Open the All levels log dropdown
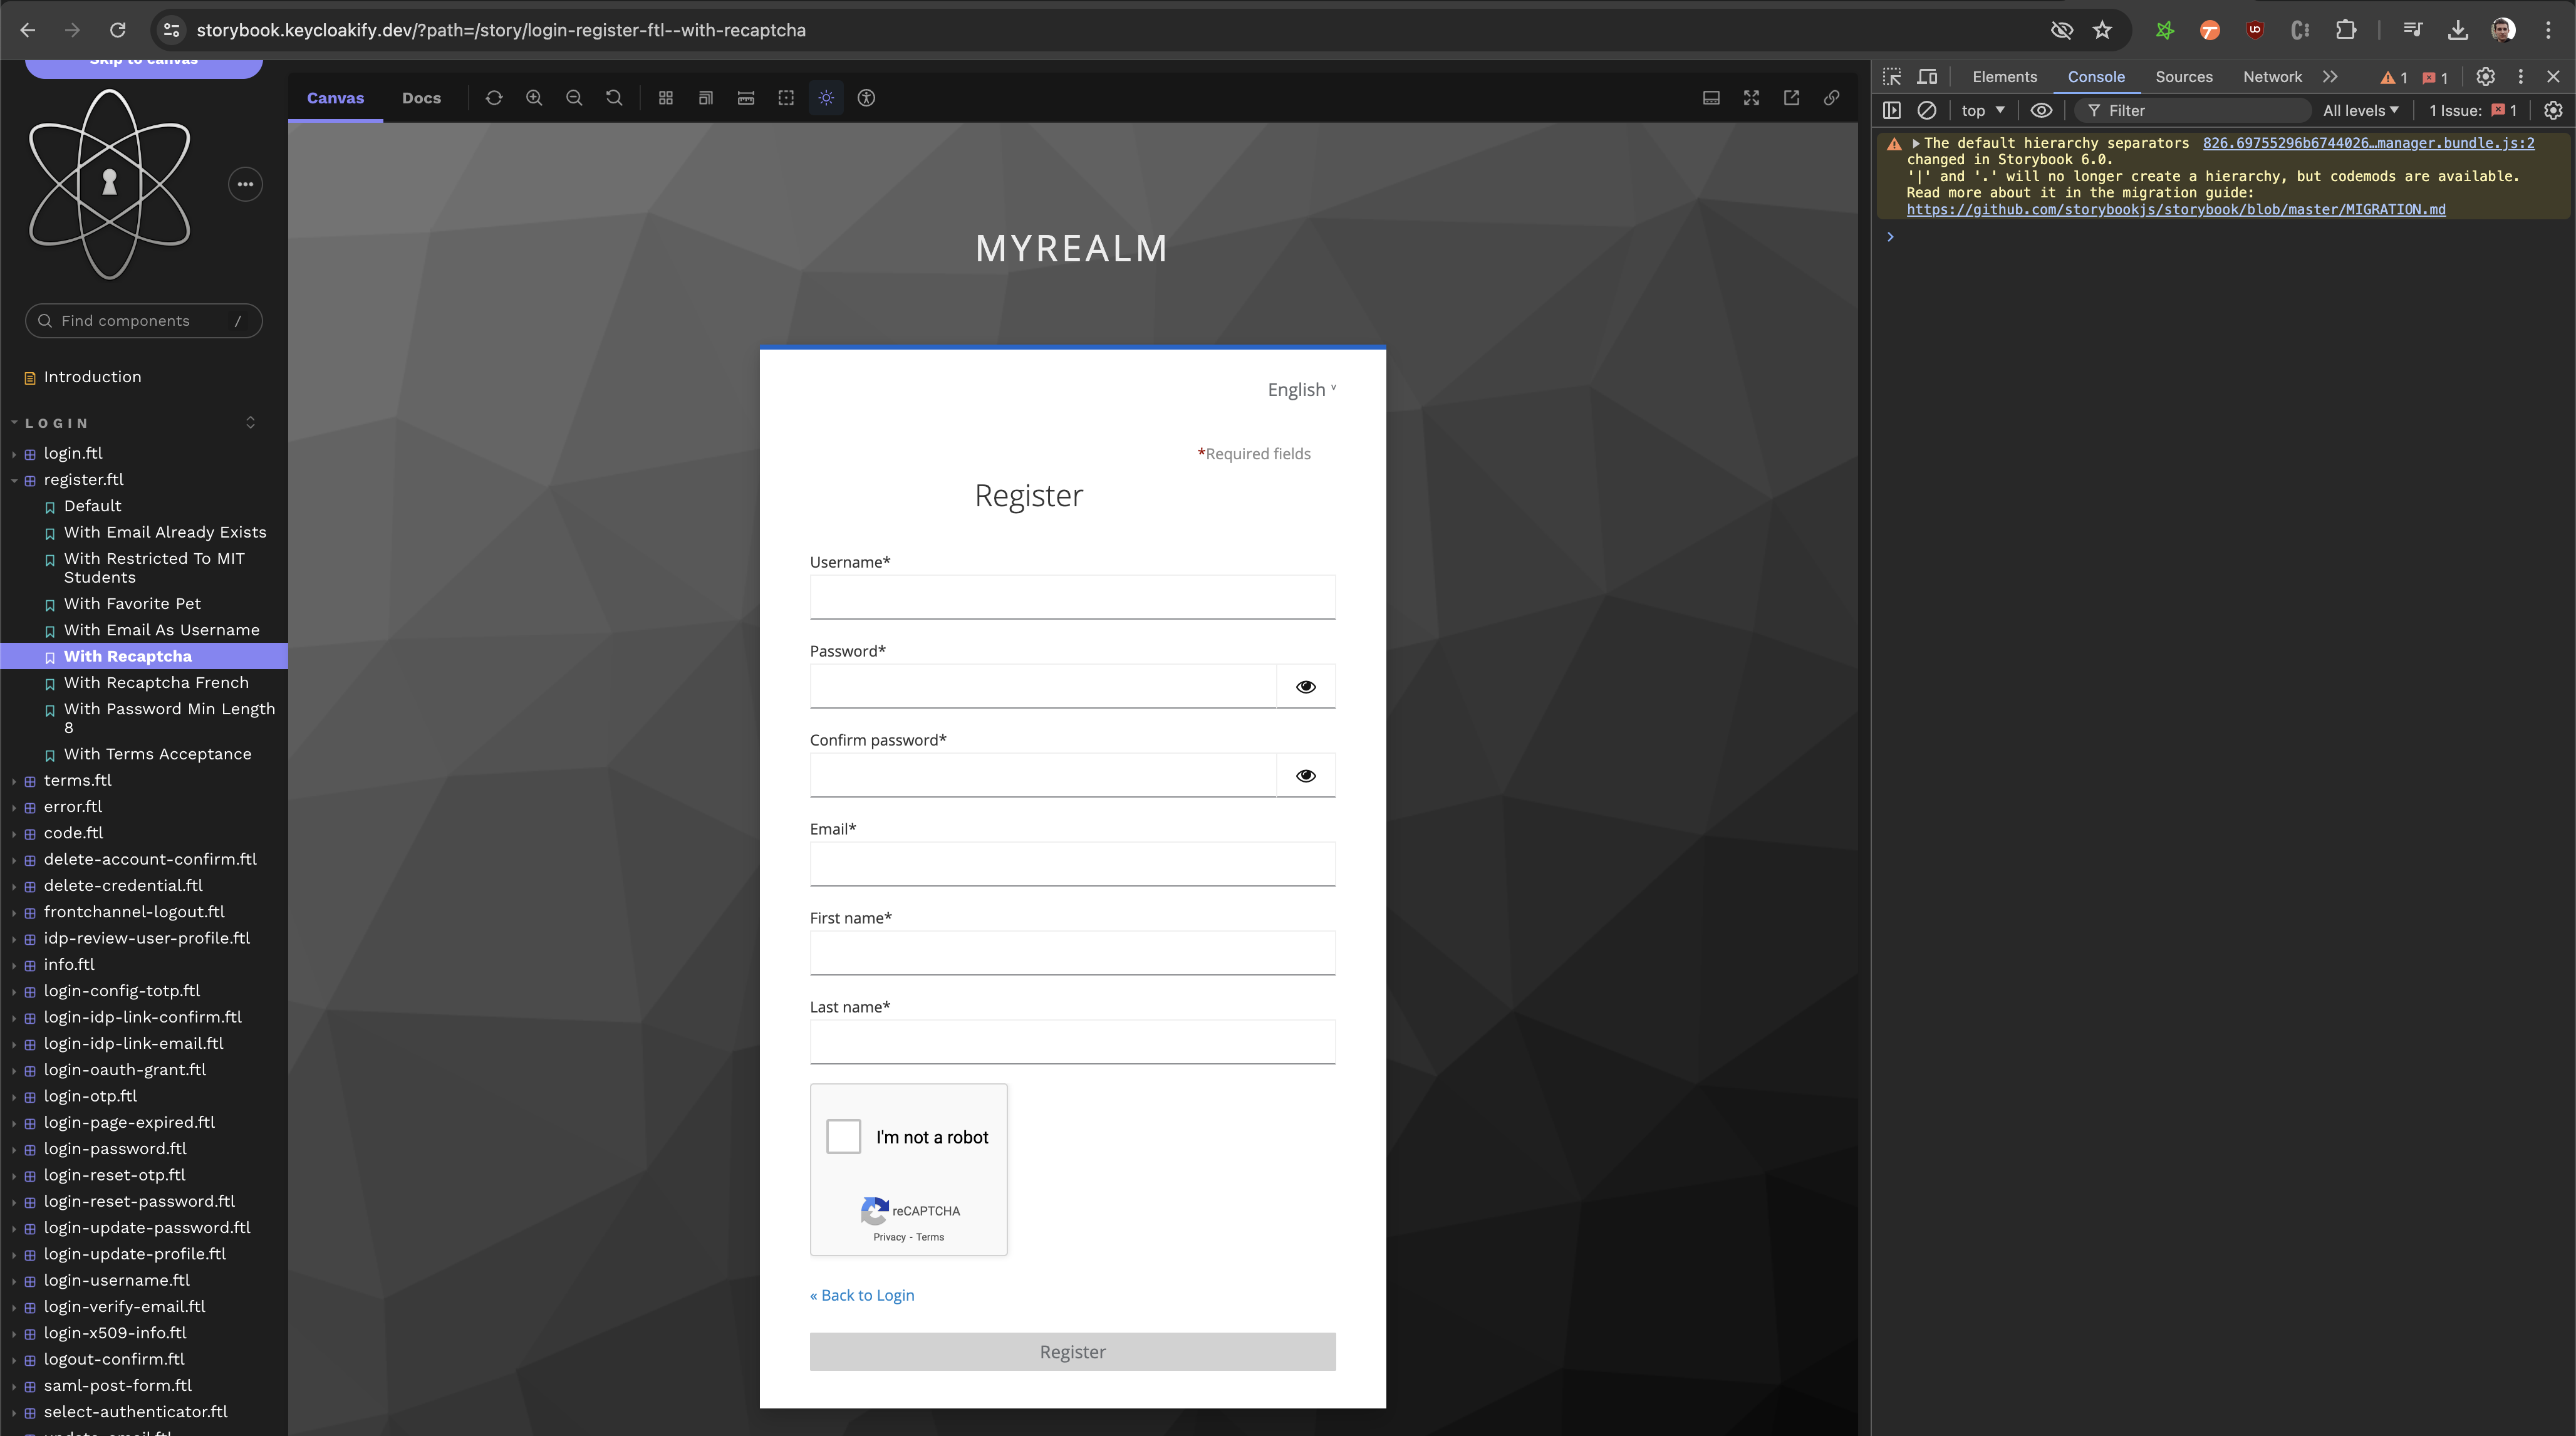Image resolution: width=2576 pixels, height=1436 pixels. pyautogui.click(x=2360, y=111)
